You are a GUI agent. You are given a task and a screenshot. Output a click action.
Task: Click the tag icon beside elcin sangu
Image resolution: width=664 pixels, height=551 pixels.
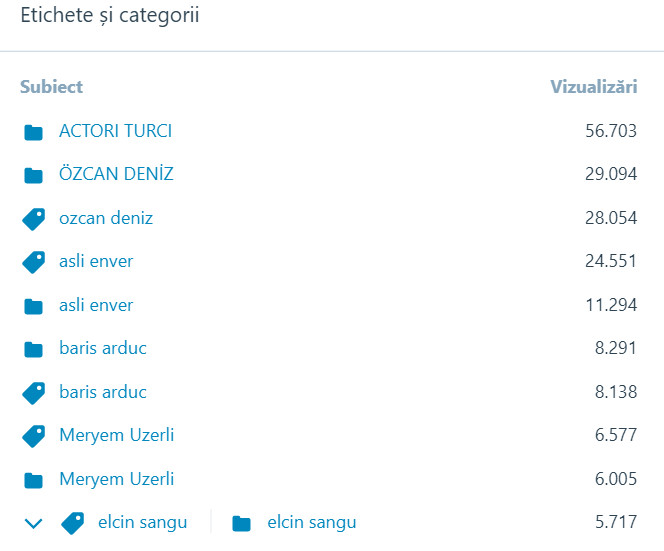73,522
